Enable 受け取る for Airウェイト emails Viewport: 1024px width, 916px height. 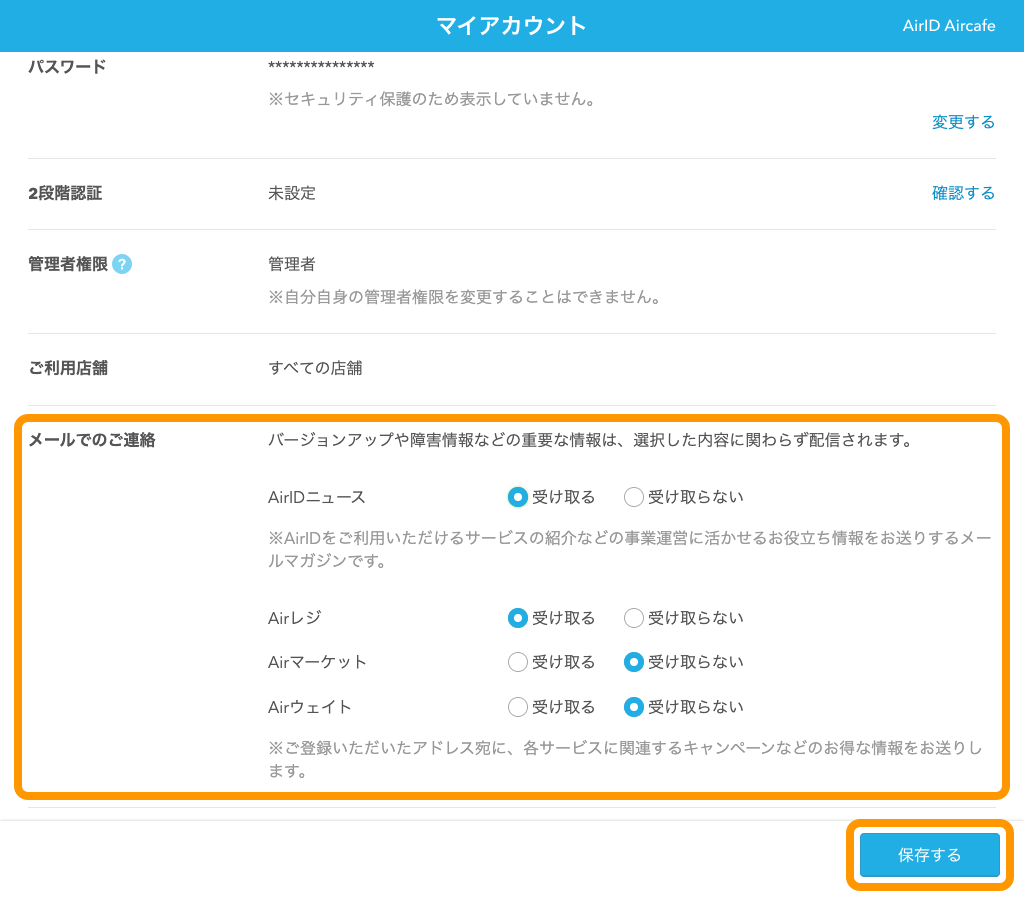point(517,707)
